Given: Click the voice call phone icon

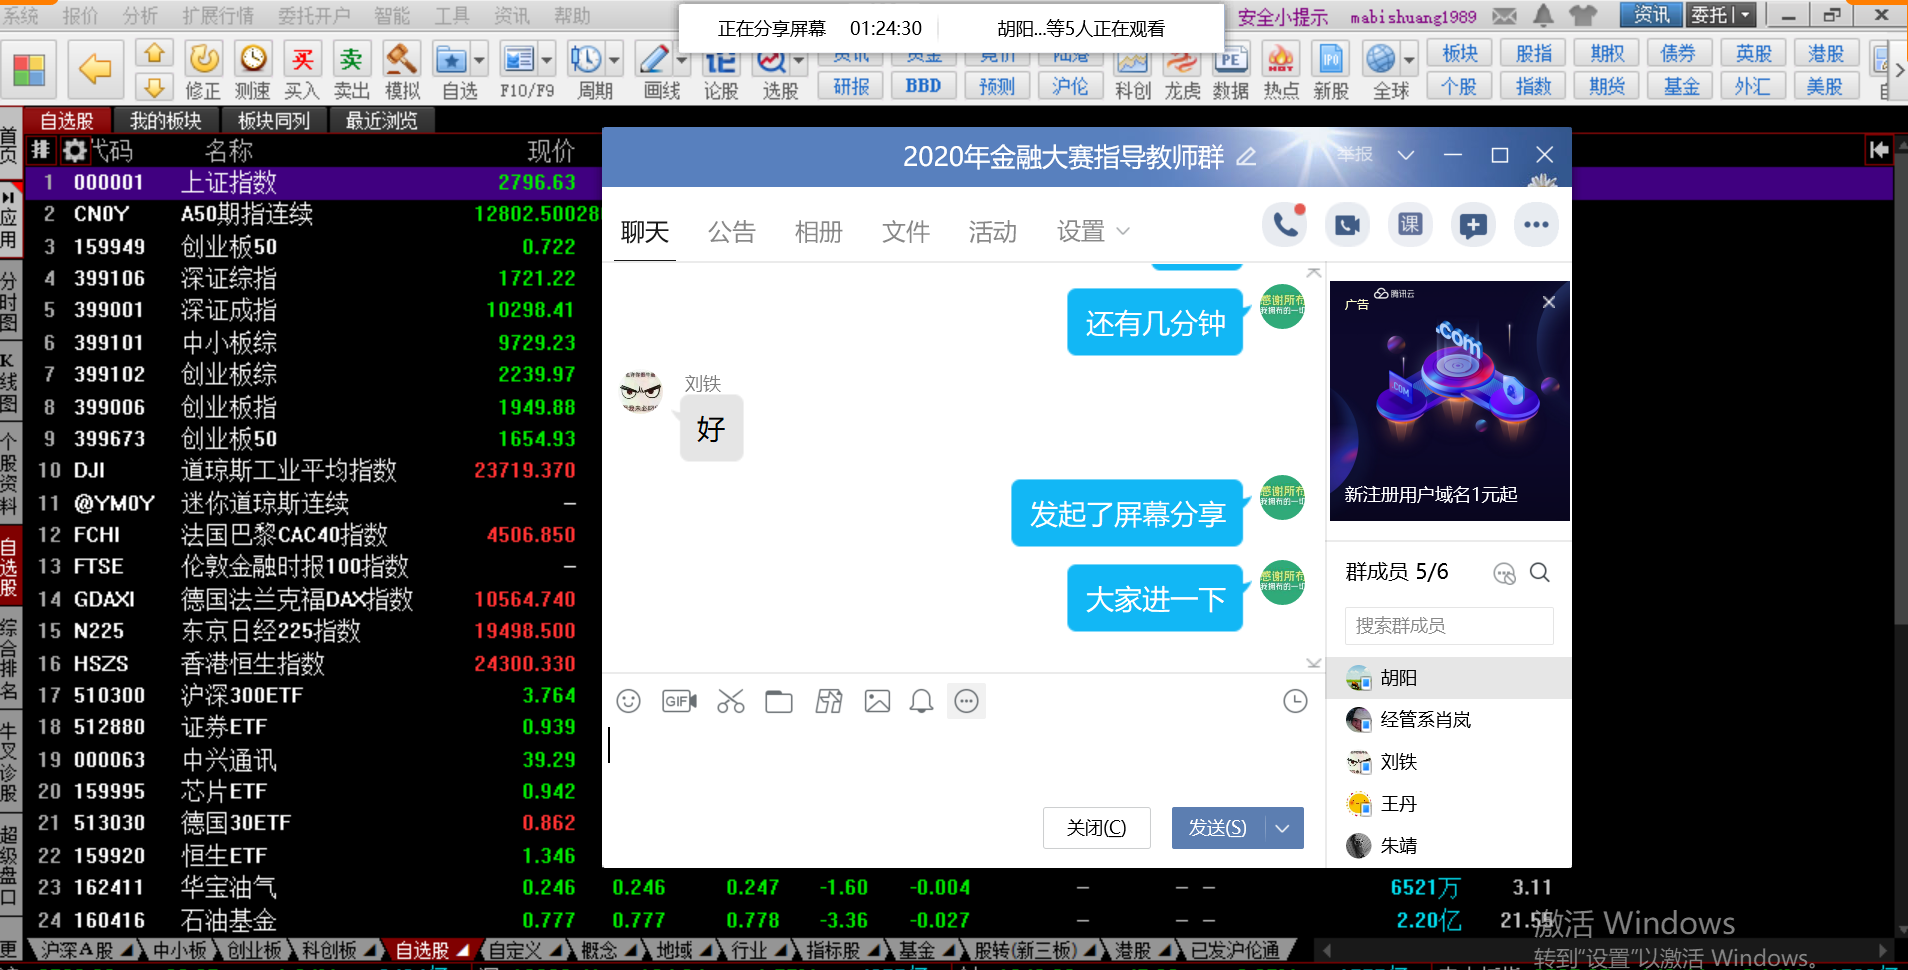Looking at the screenshot, I should click(x=1285, y=225).
